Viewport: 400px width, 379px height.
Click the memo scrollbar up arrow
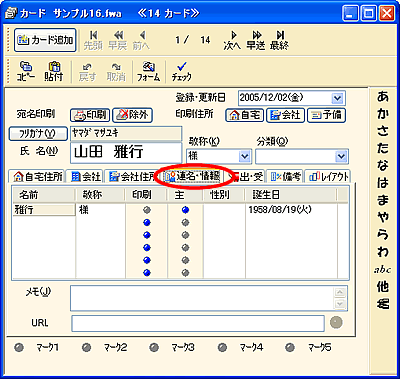[340, 292]
